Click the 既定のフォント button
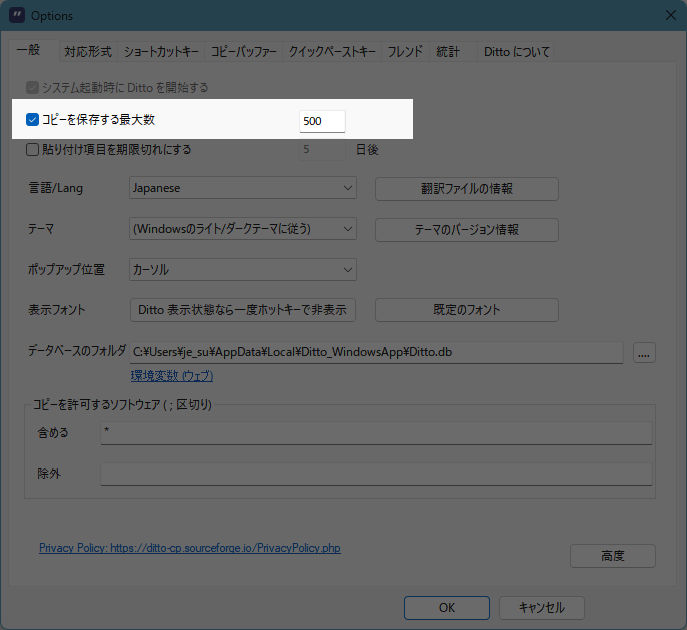The width and height of the screenshot is (687, 630). point(467,310)
